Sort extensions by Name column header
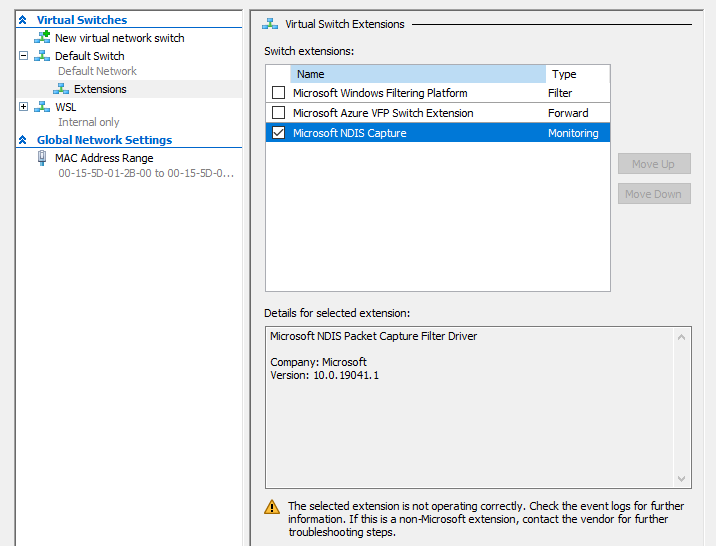This screenshot has width=716, height=546. point(418,74)
